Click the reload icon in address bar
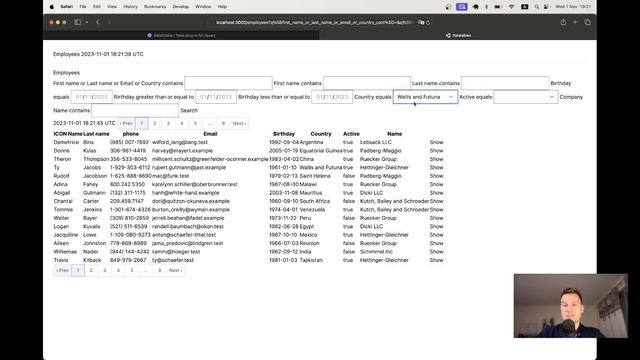Viewport: 640px width, 360px height. tap(428, 22)
